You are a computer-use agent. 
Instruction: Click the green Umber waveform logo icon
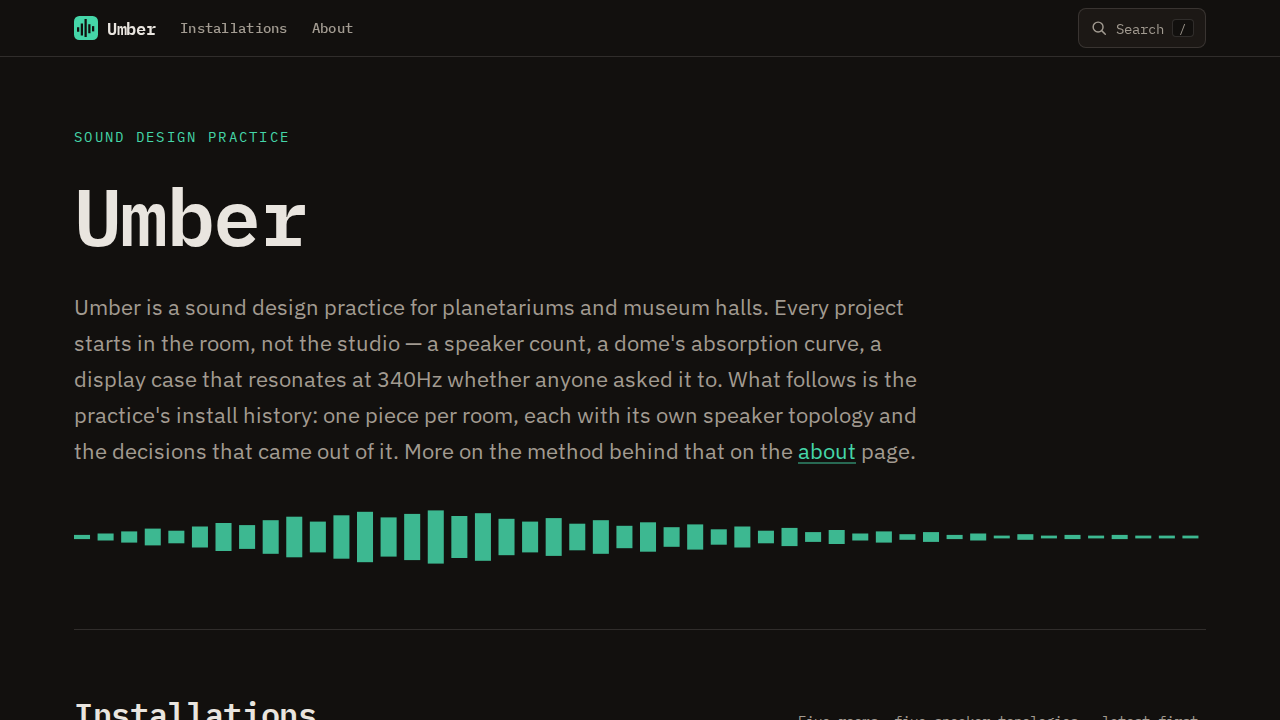(86, 28)
